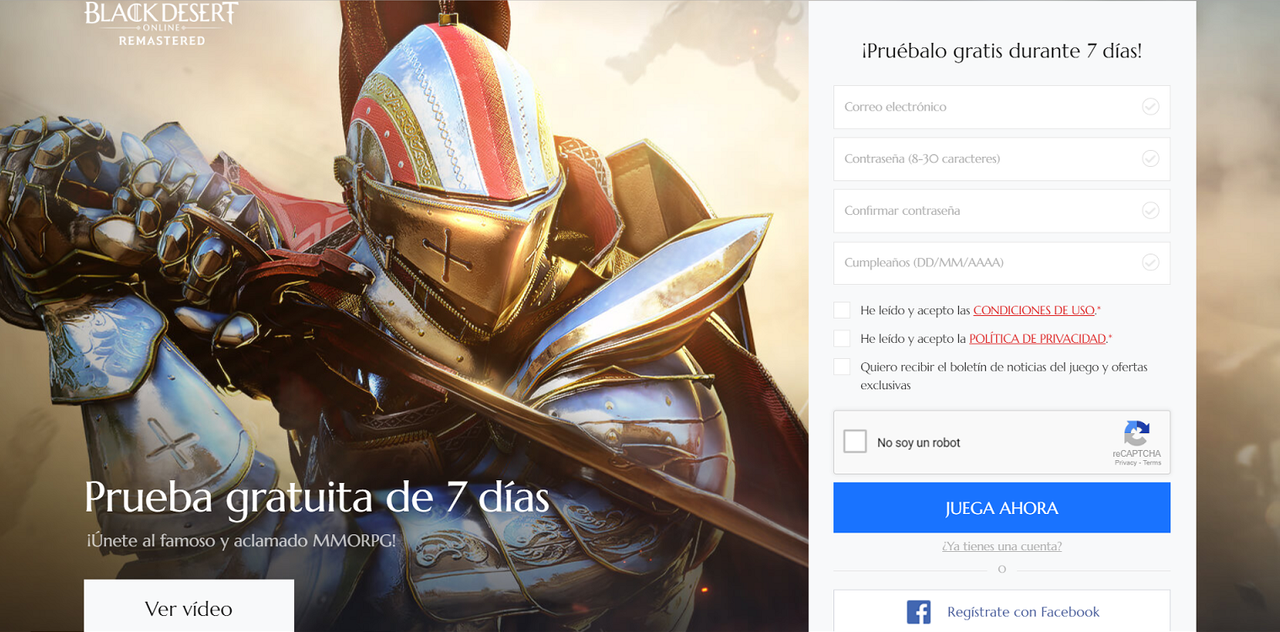Click the checkmark icon in the Correo electrónico field
1280x632 pixels.
pos(1150,107)
